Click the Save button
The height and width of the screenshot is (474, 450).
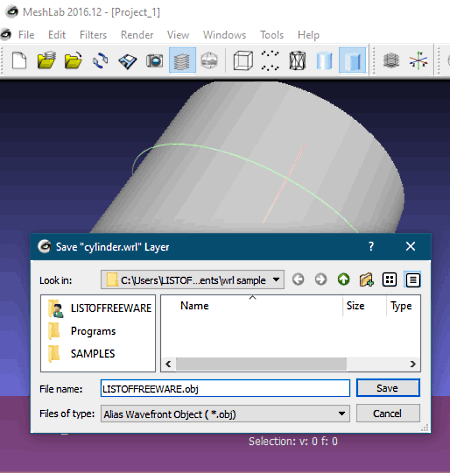click(x=388, y=388)
